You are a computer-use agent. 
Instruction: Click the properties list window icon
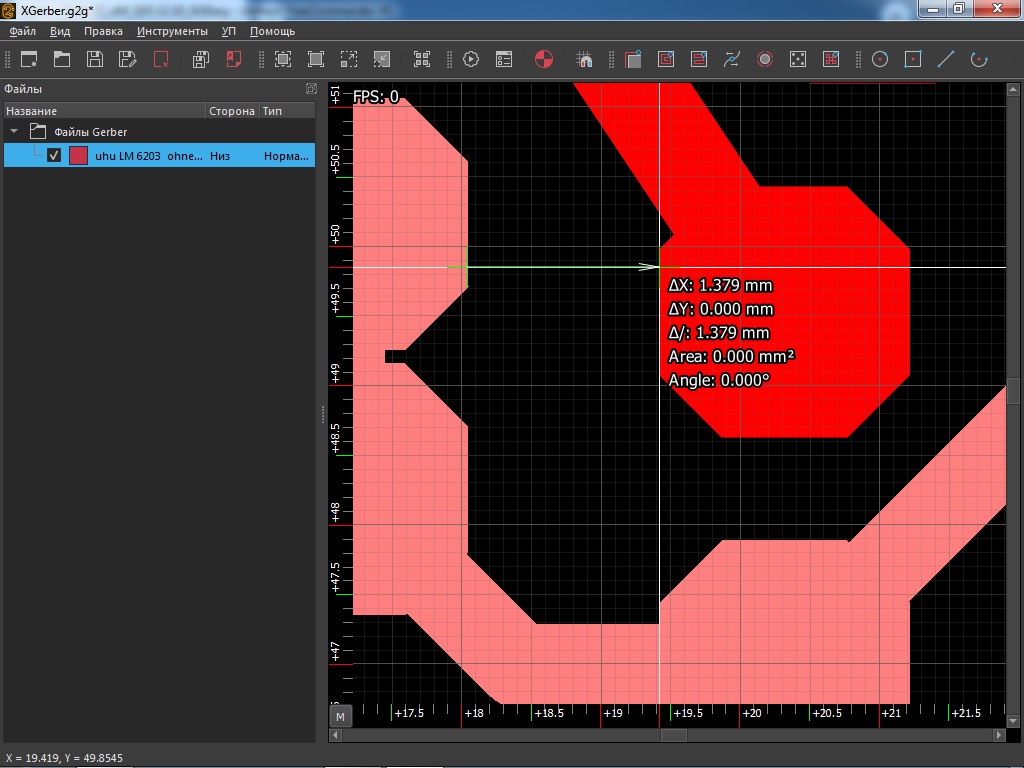pos(504,59)
